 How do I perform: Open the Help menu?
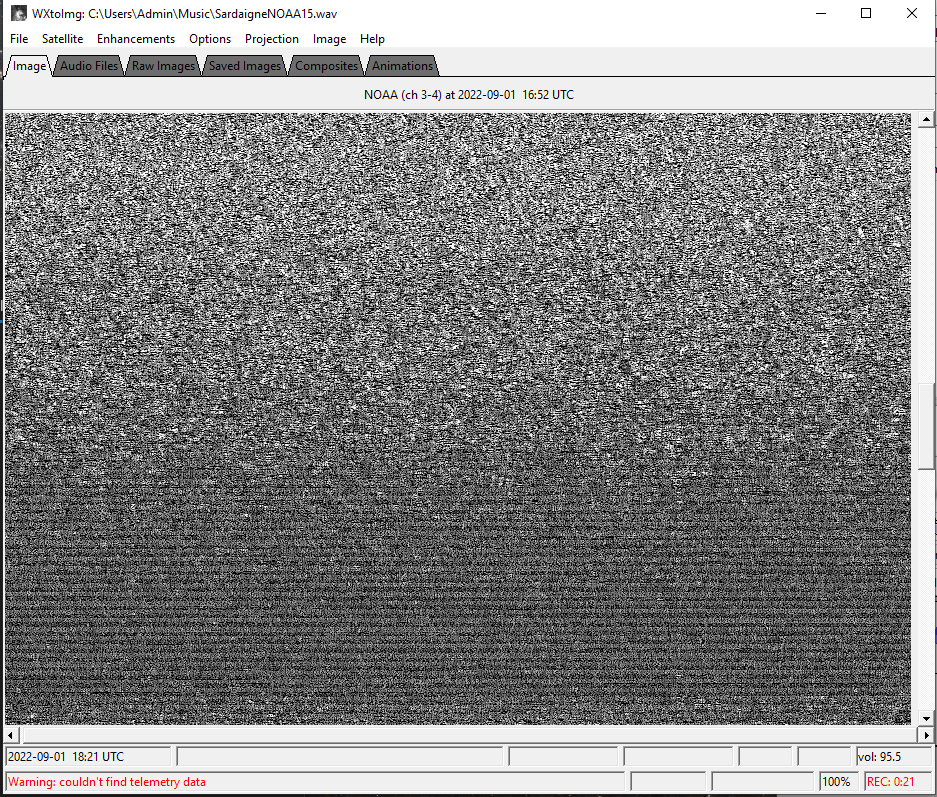372,39
